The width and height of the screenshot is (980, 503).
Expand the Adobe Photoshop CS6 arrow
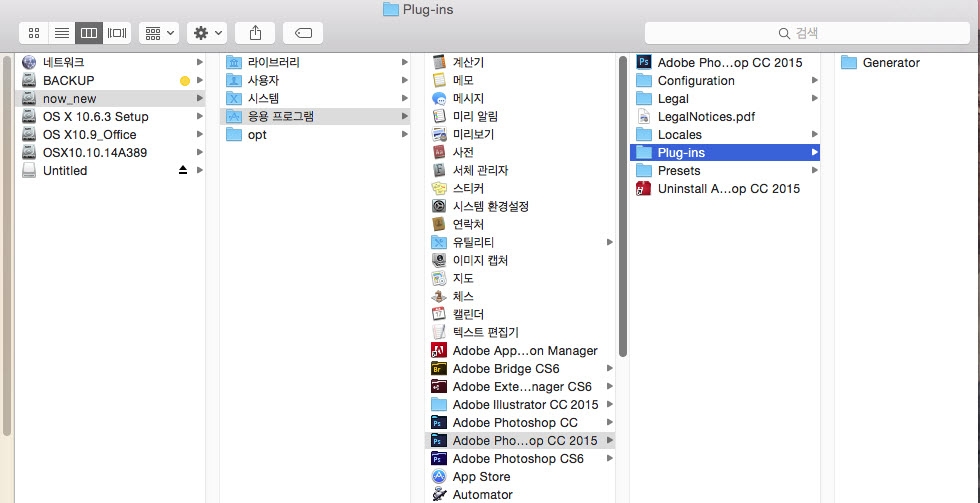tap(609, 459)
